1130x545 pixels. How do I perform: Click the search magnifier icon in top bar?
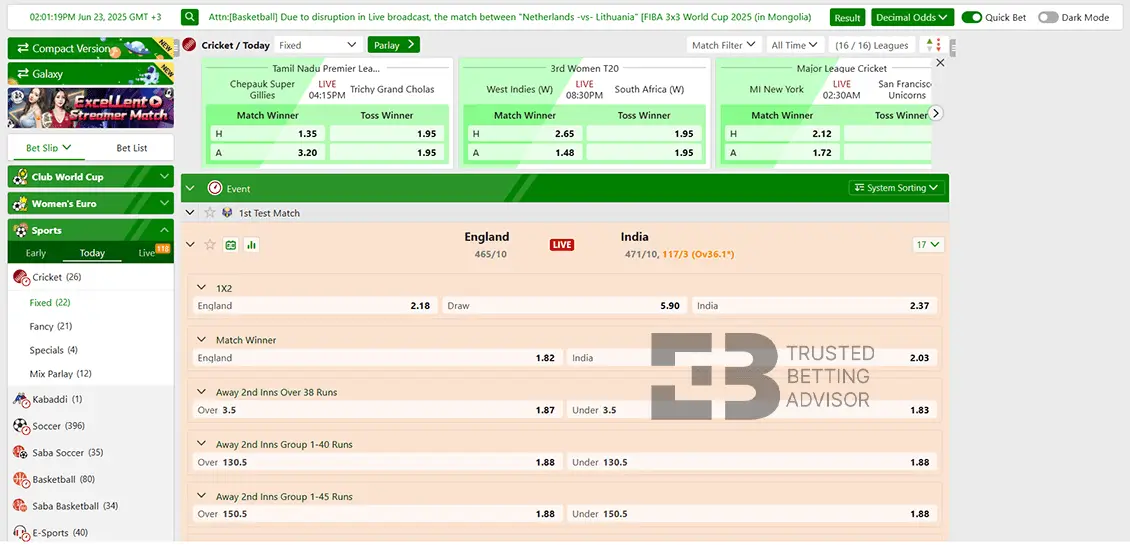(190, 17)
